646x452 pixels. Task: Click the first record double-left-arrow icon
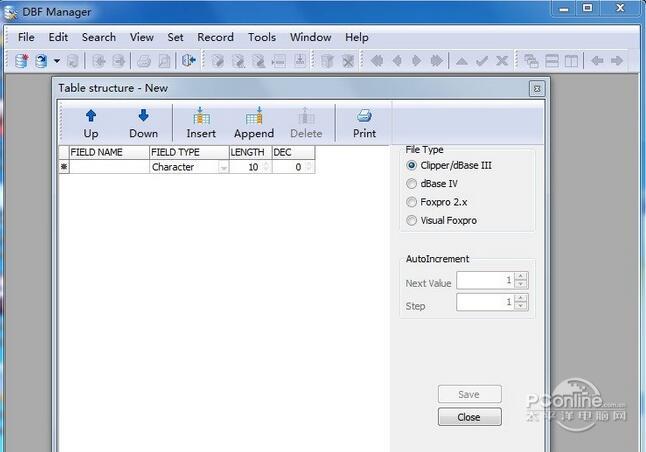tap(377, 61)
